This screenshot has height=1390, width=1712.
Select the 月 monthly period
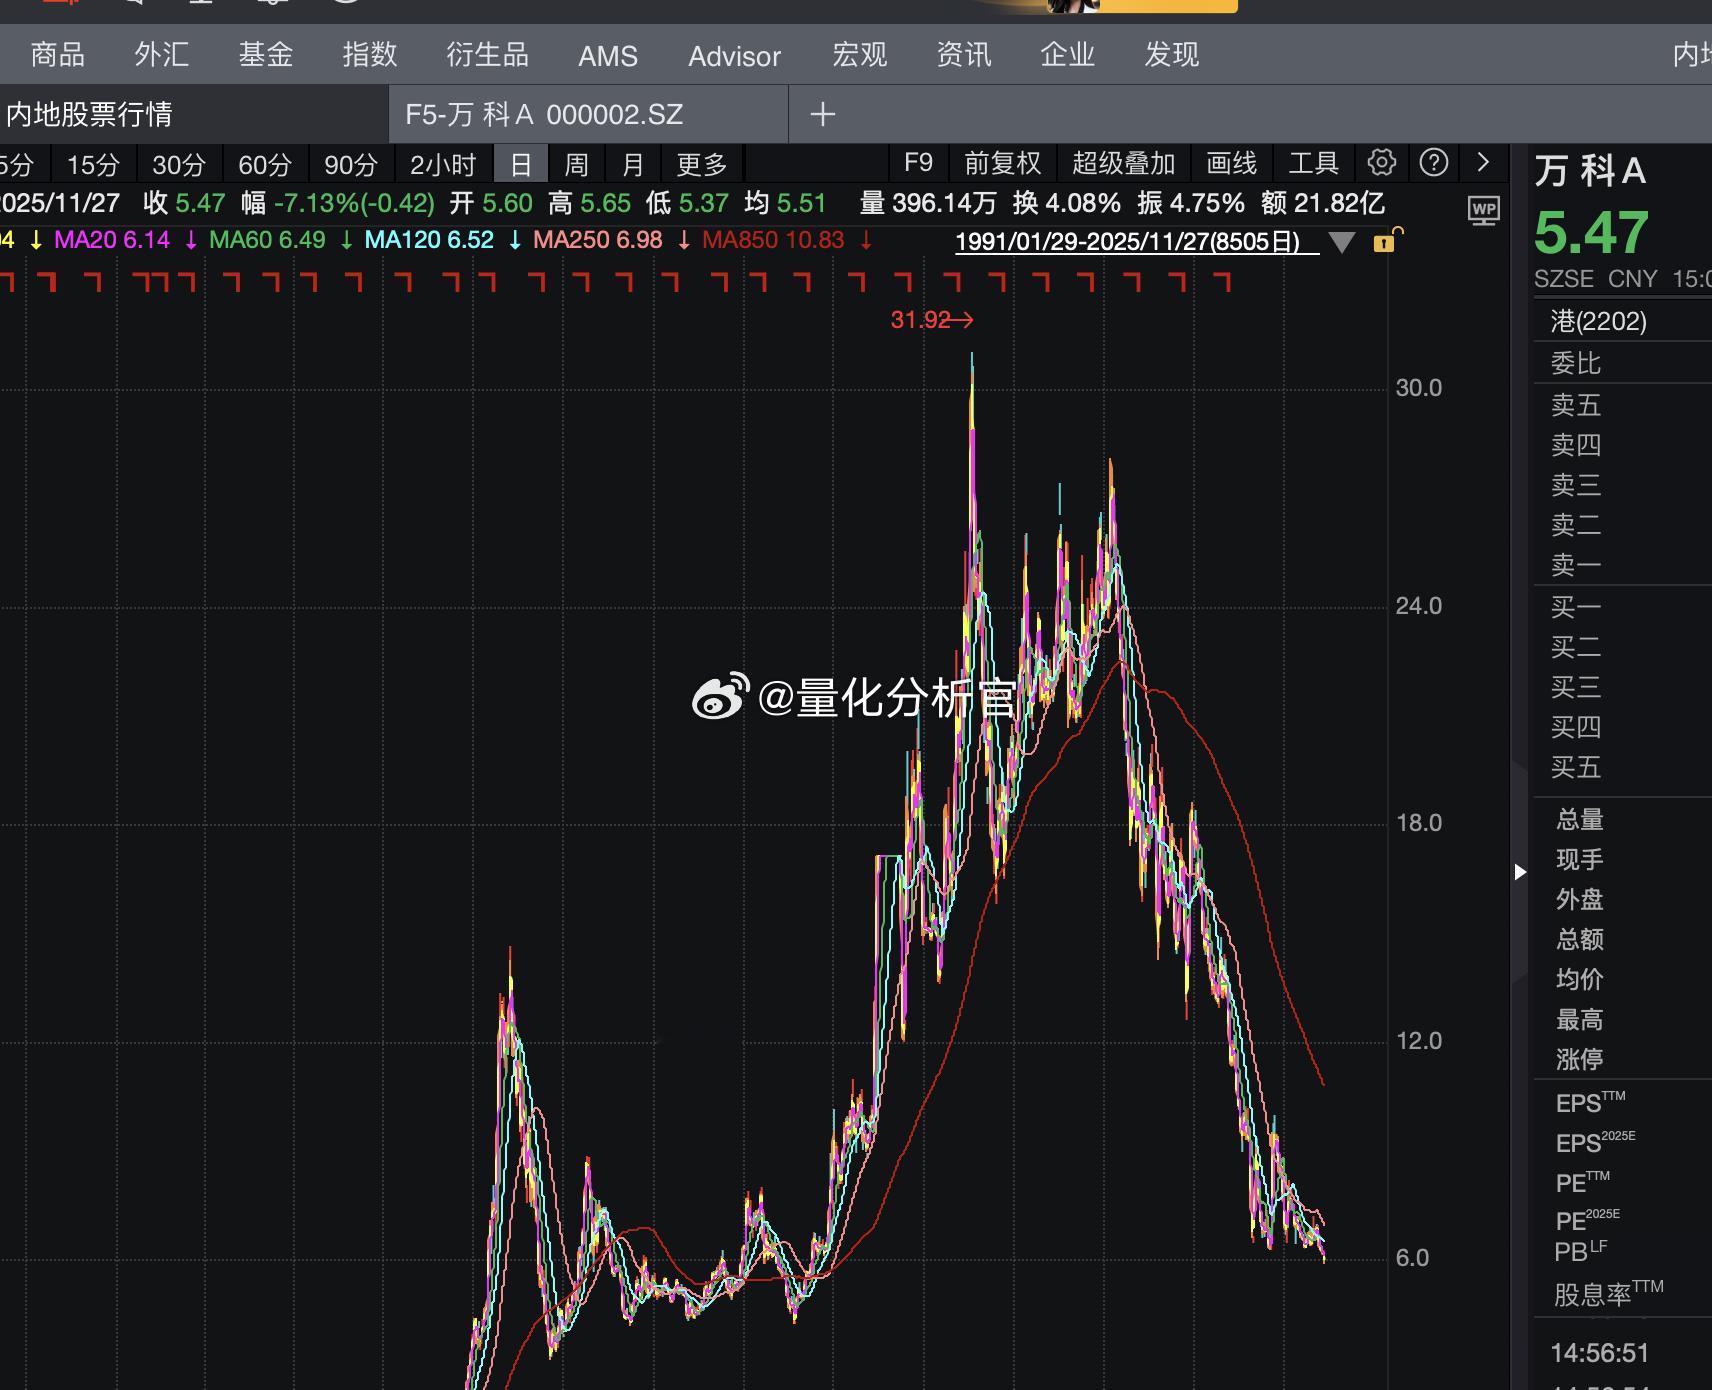point(632,164)
